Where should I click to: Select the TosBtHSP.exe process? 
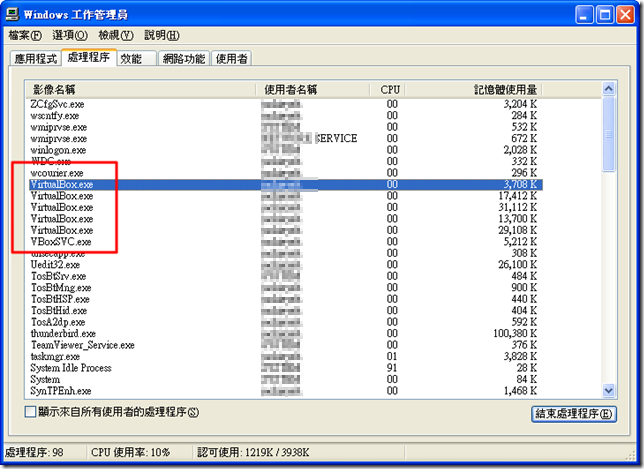(x=284, y=299)
